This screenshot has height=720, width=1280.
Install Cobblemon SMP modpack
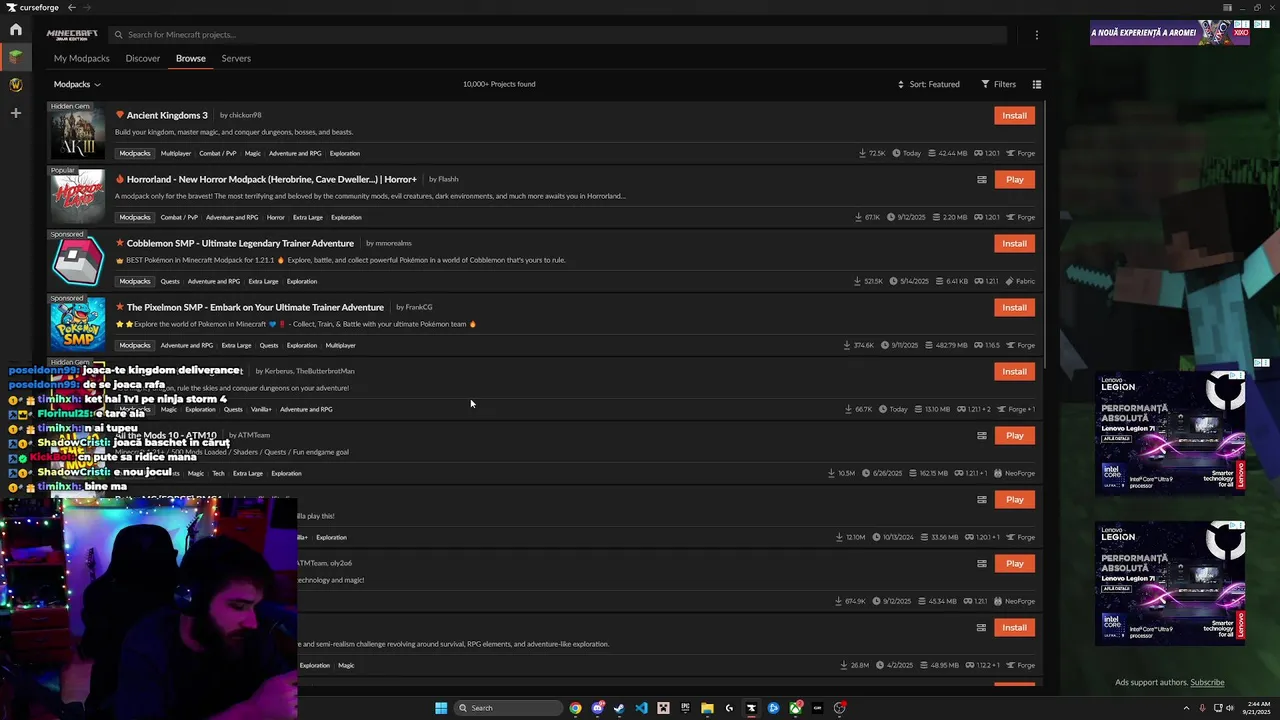[1014, 244]
